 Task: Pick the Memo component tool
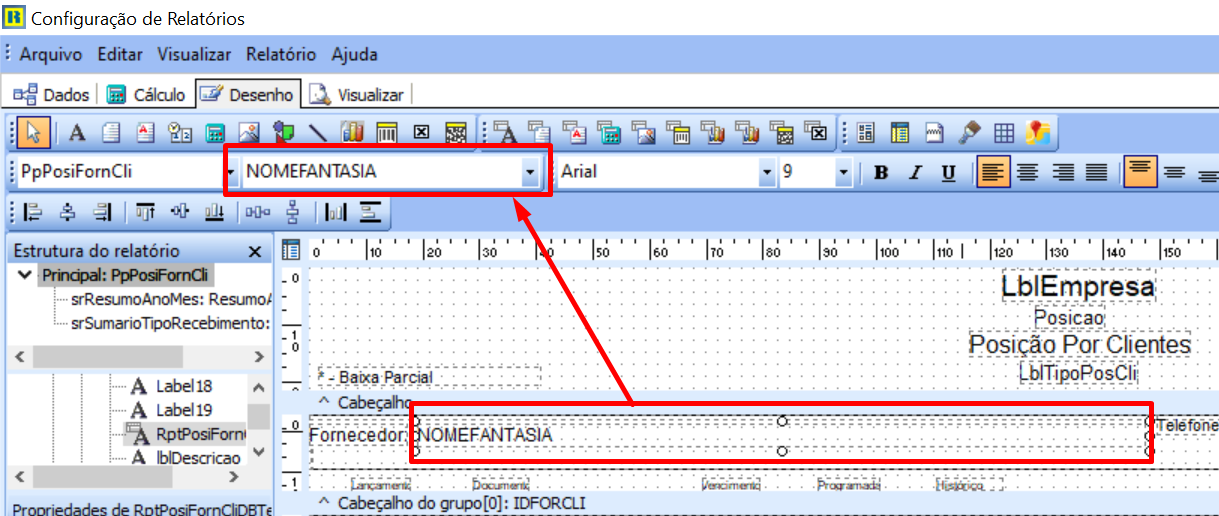point(111,131)
